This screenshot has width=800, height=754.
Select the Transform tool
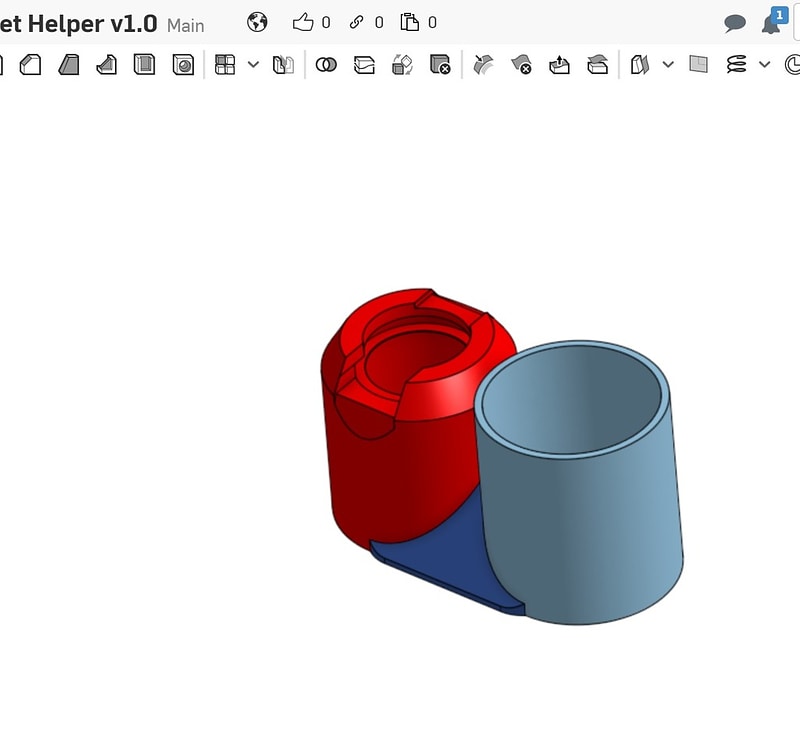click(x=402, y=65)
